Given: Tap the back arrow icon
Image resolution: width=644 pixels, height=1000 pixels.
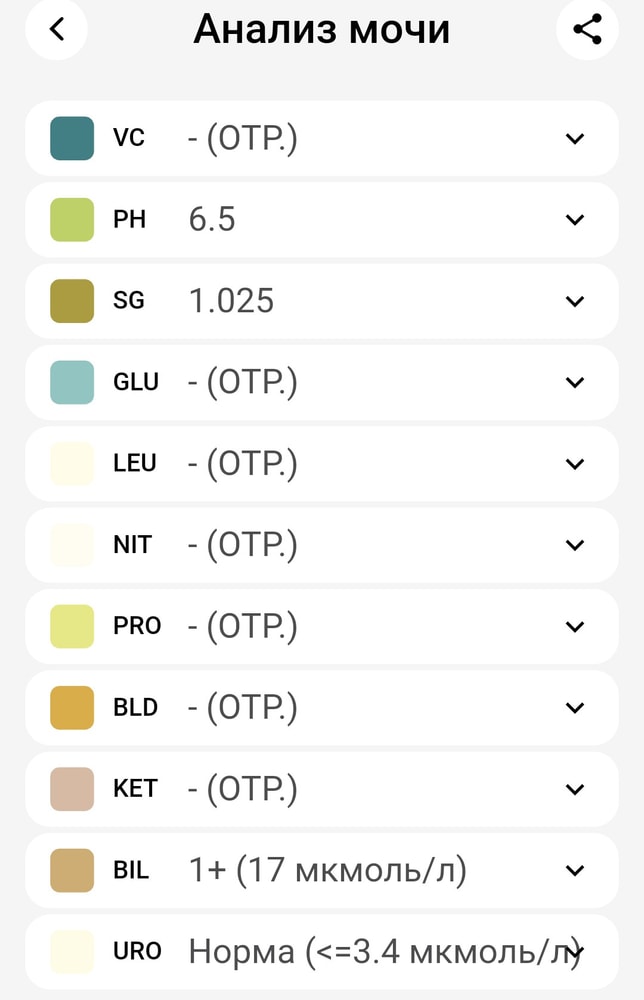Looking at the screenshot, I should click(57, 30).
